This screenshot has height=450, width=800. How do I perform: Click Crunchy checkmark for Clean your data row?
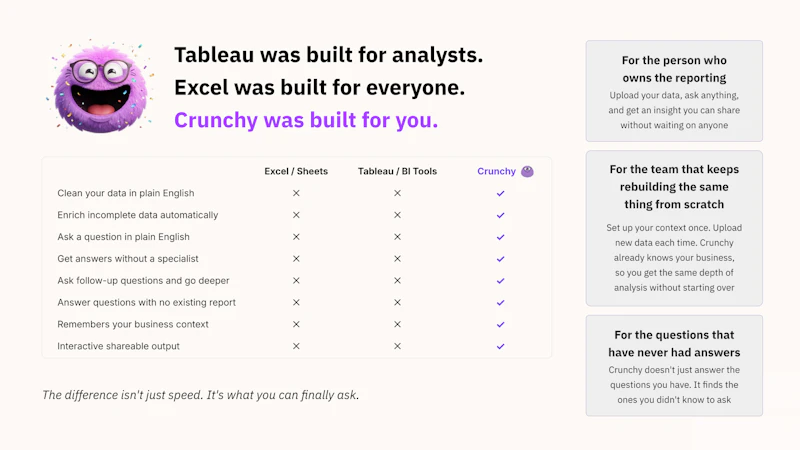[501, 193]
